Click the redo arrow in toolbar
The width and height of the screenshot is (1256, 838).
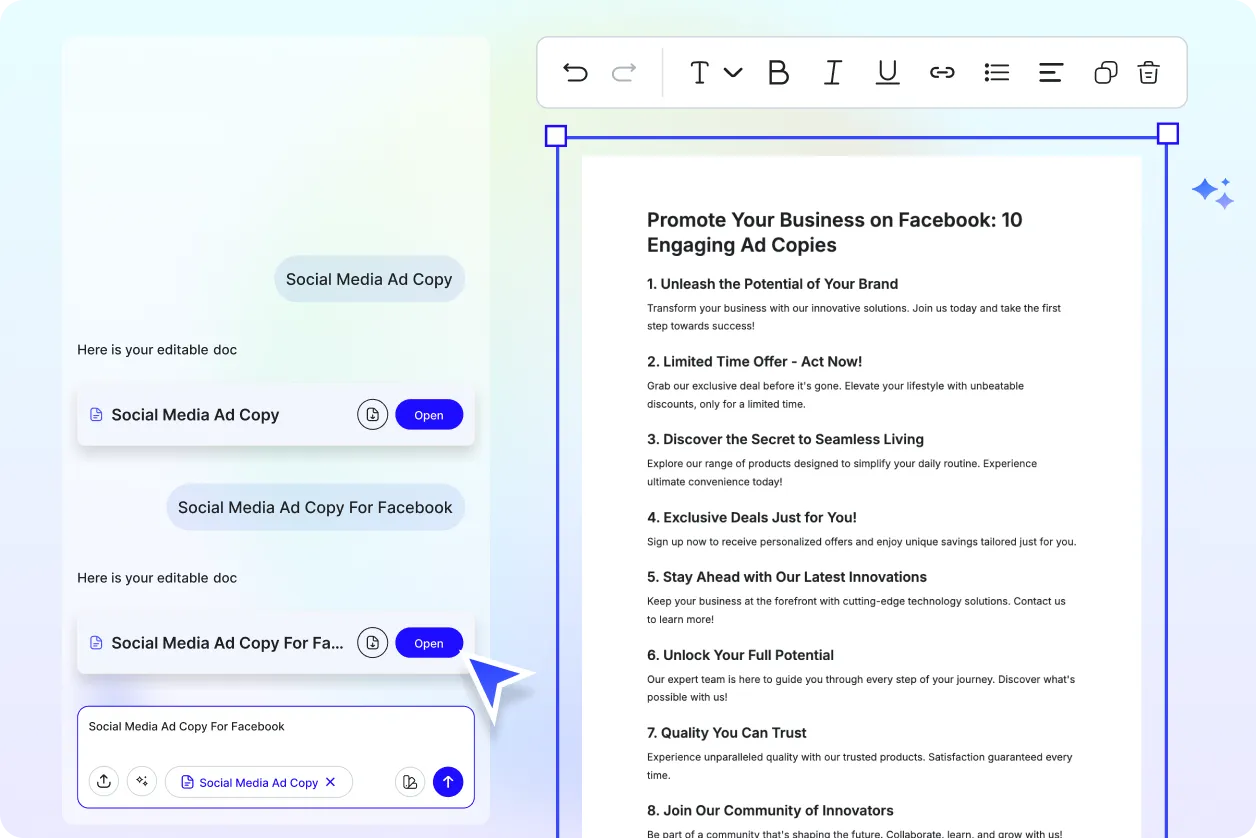point(624,72)
